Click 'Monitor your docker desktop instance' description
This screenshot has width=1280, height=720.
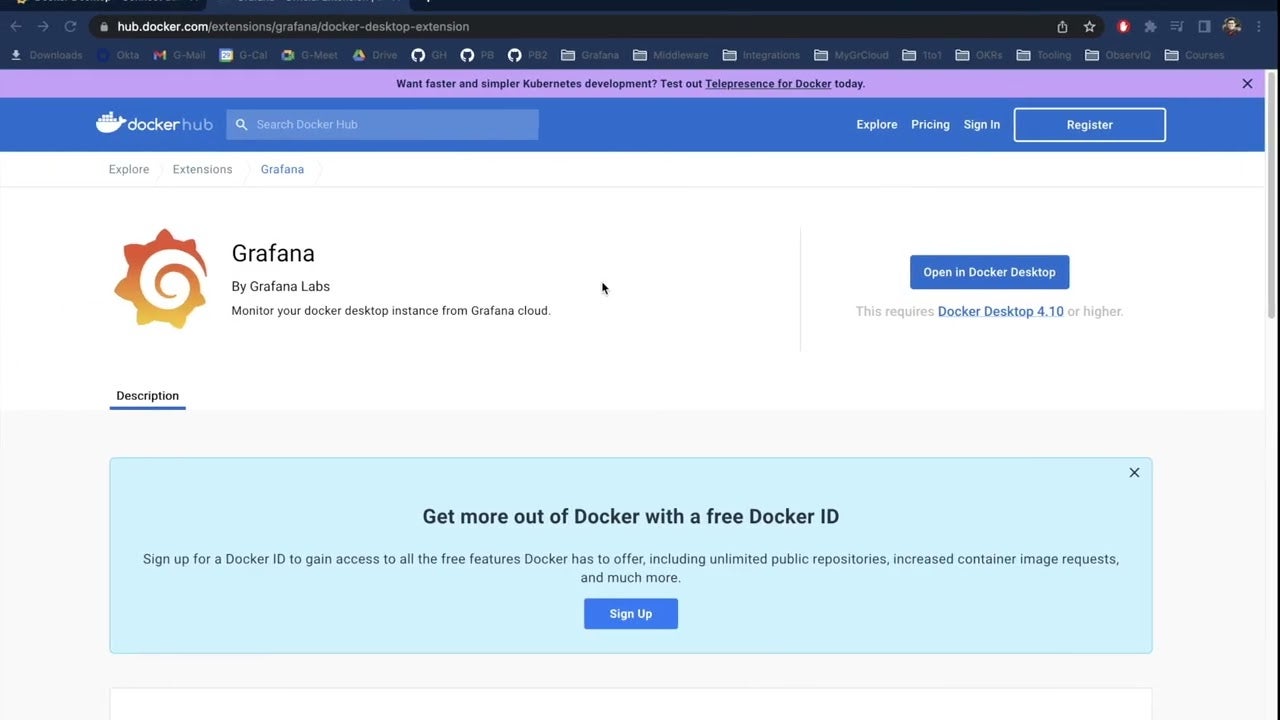(391, 311)
